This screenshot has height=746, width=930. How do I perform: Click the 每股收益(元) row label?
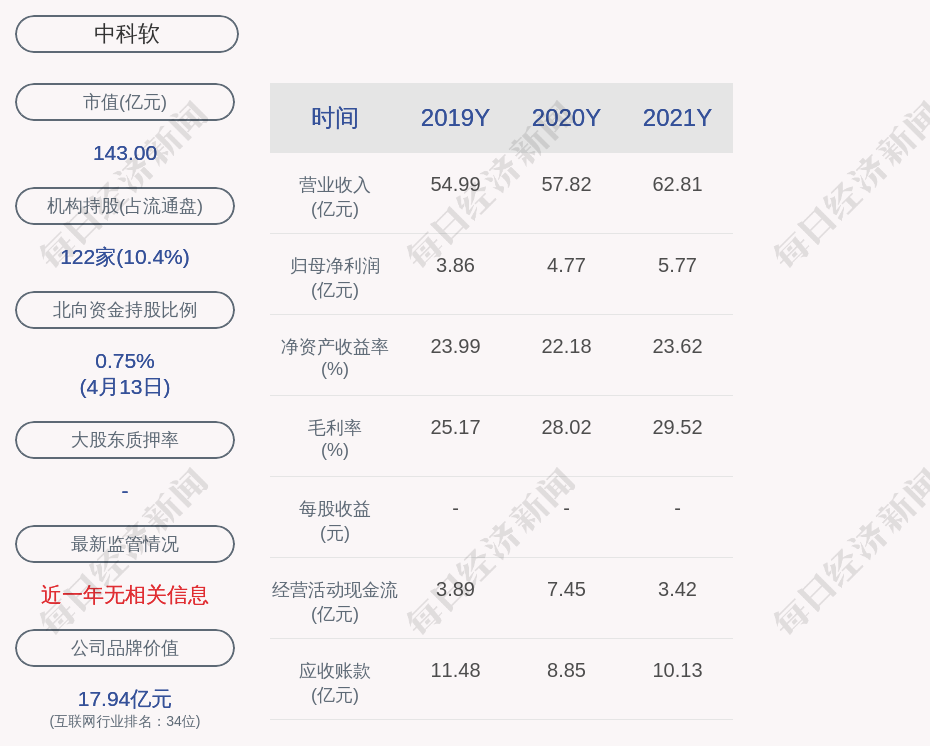pyautogui.click(x=335, y=521)
